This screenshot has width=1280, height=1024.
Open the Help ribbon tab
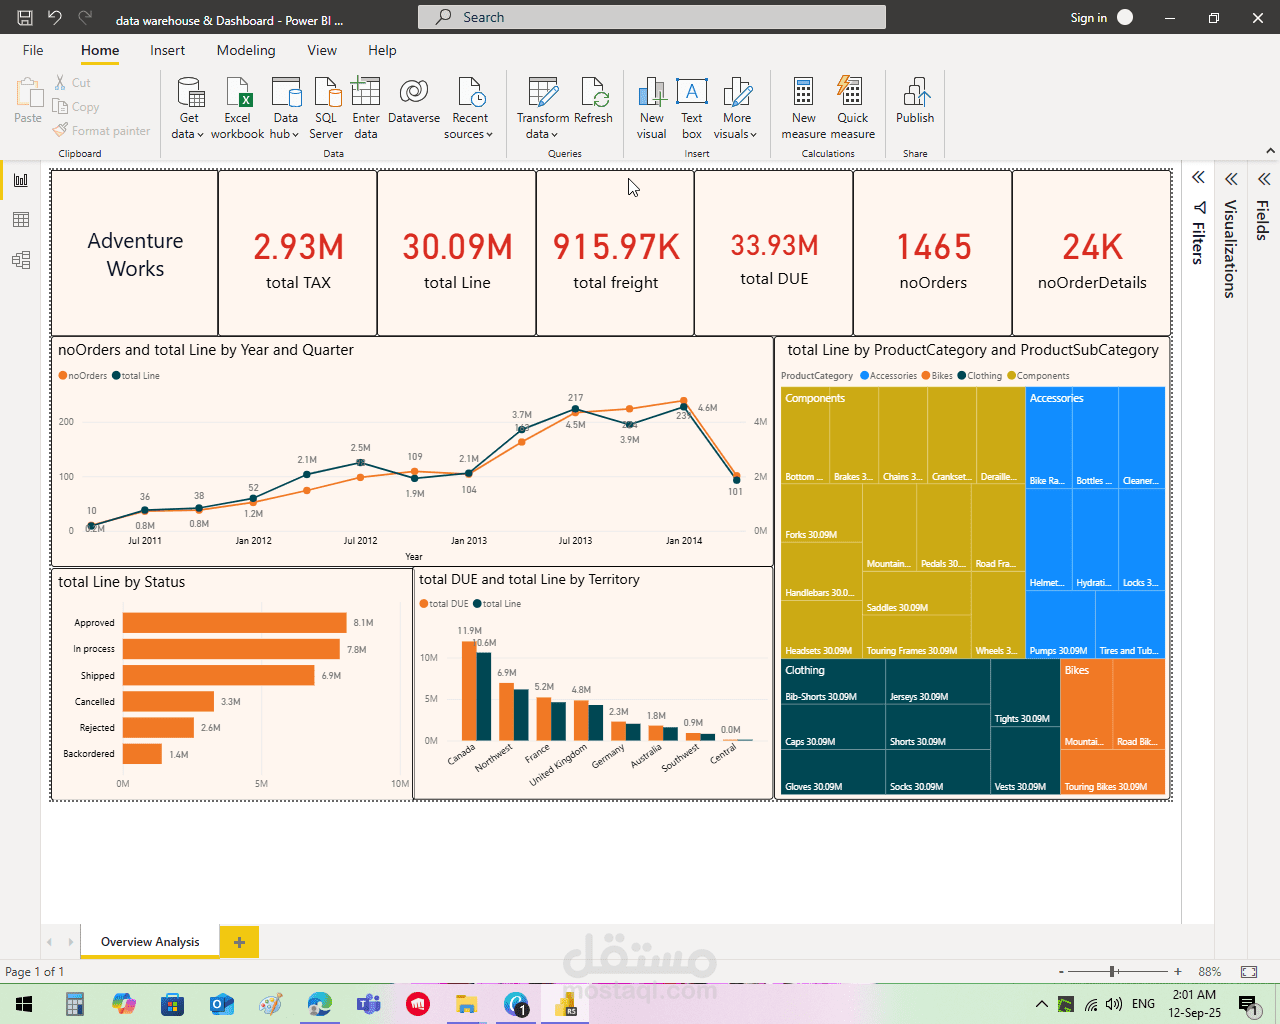pos(382,50)
